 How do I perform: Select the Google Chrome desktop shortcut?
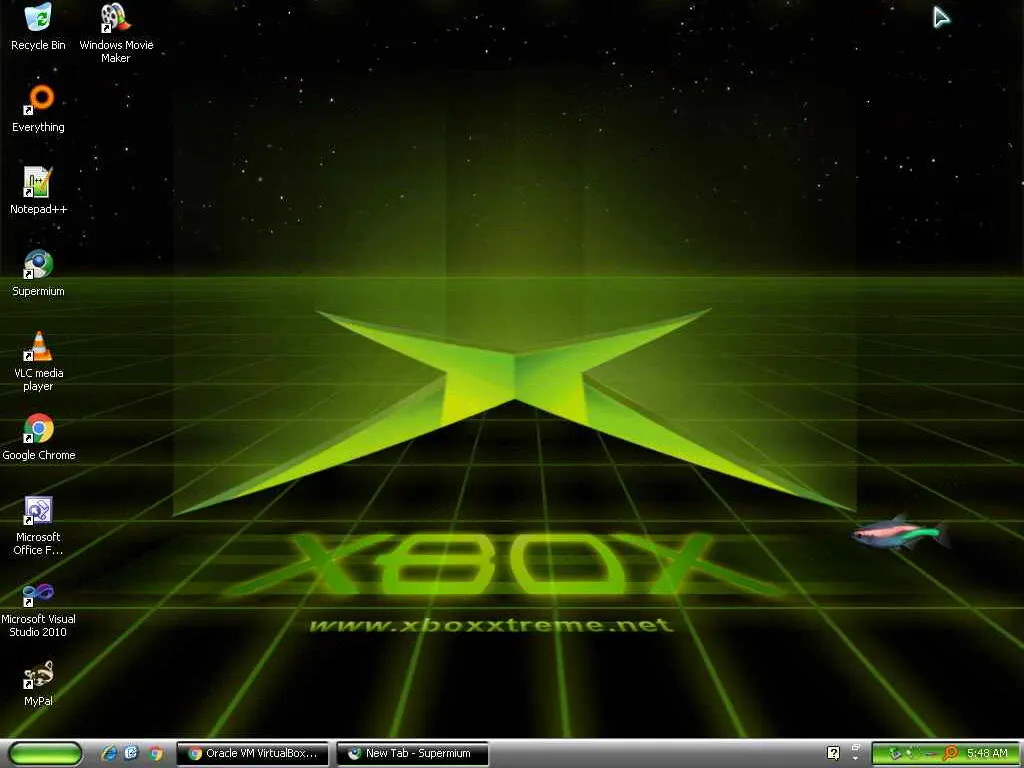point(38,437)
